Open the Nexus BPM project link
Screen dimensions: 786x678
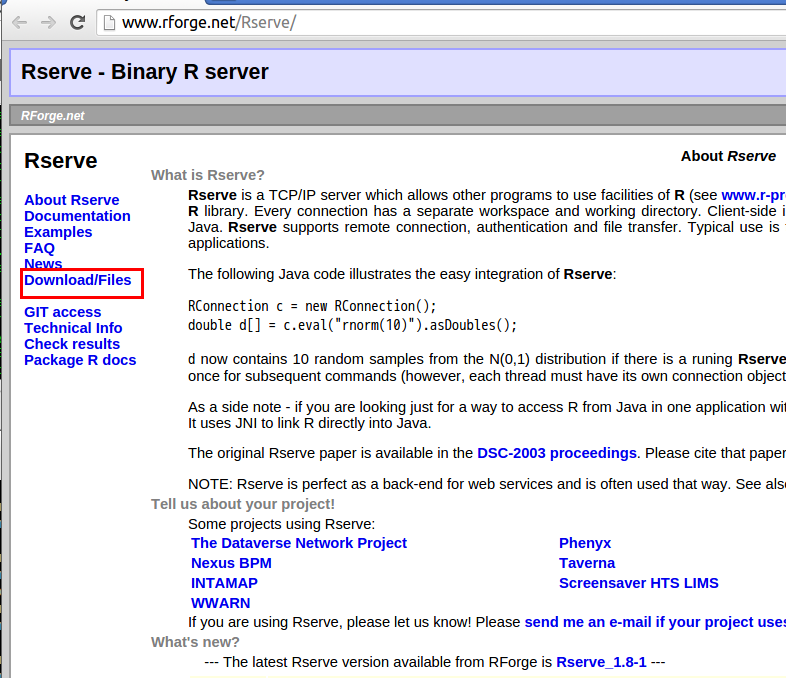click(231, 563)
